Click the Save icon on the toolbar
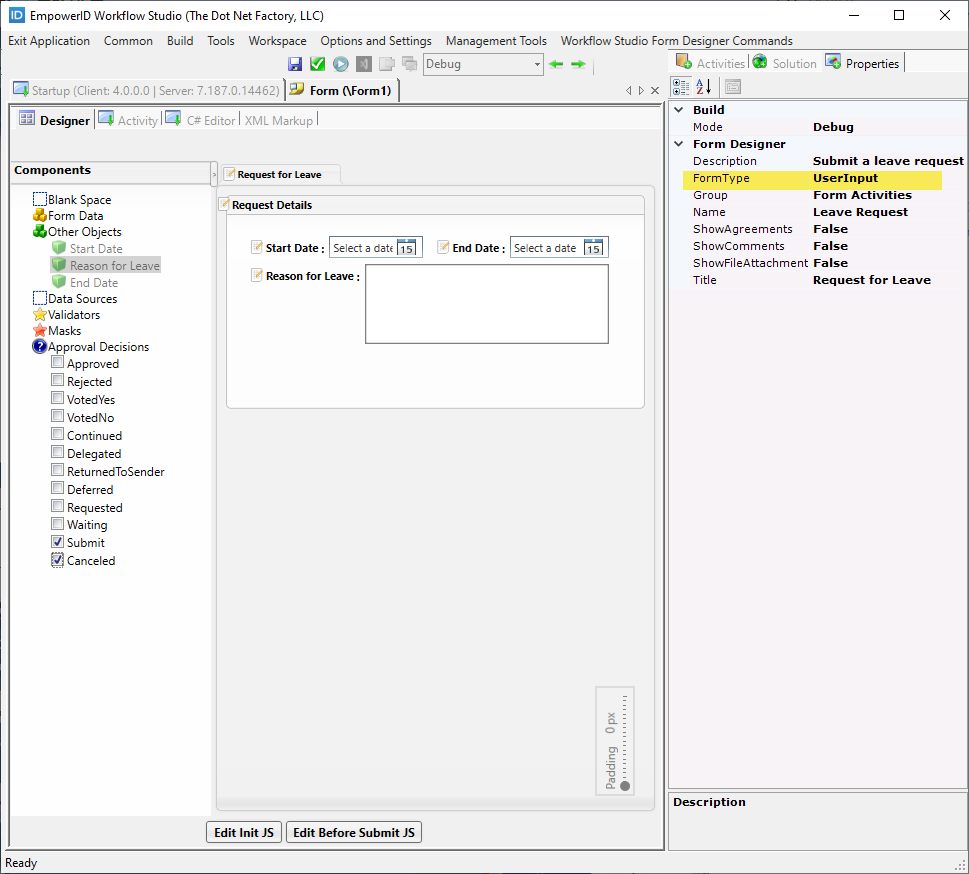 (x=295, y=63)
